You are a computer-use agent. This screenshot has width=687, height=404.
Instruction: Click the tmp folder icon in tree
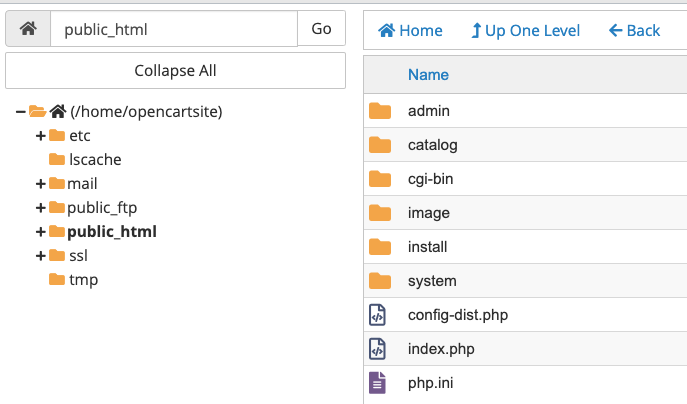point(57,279)
